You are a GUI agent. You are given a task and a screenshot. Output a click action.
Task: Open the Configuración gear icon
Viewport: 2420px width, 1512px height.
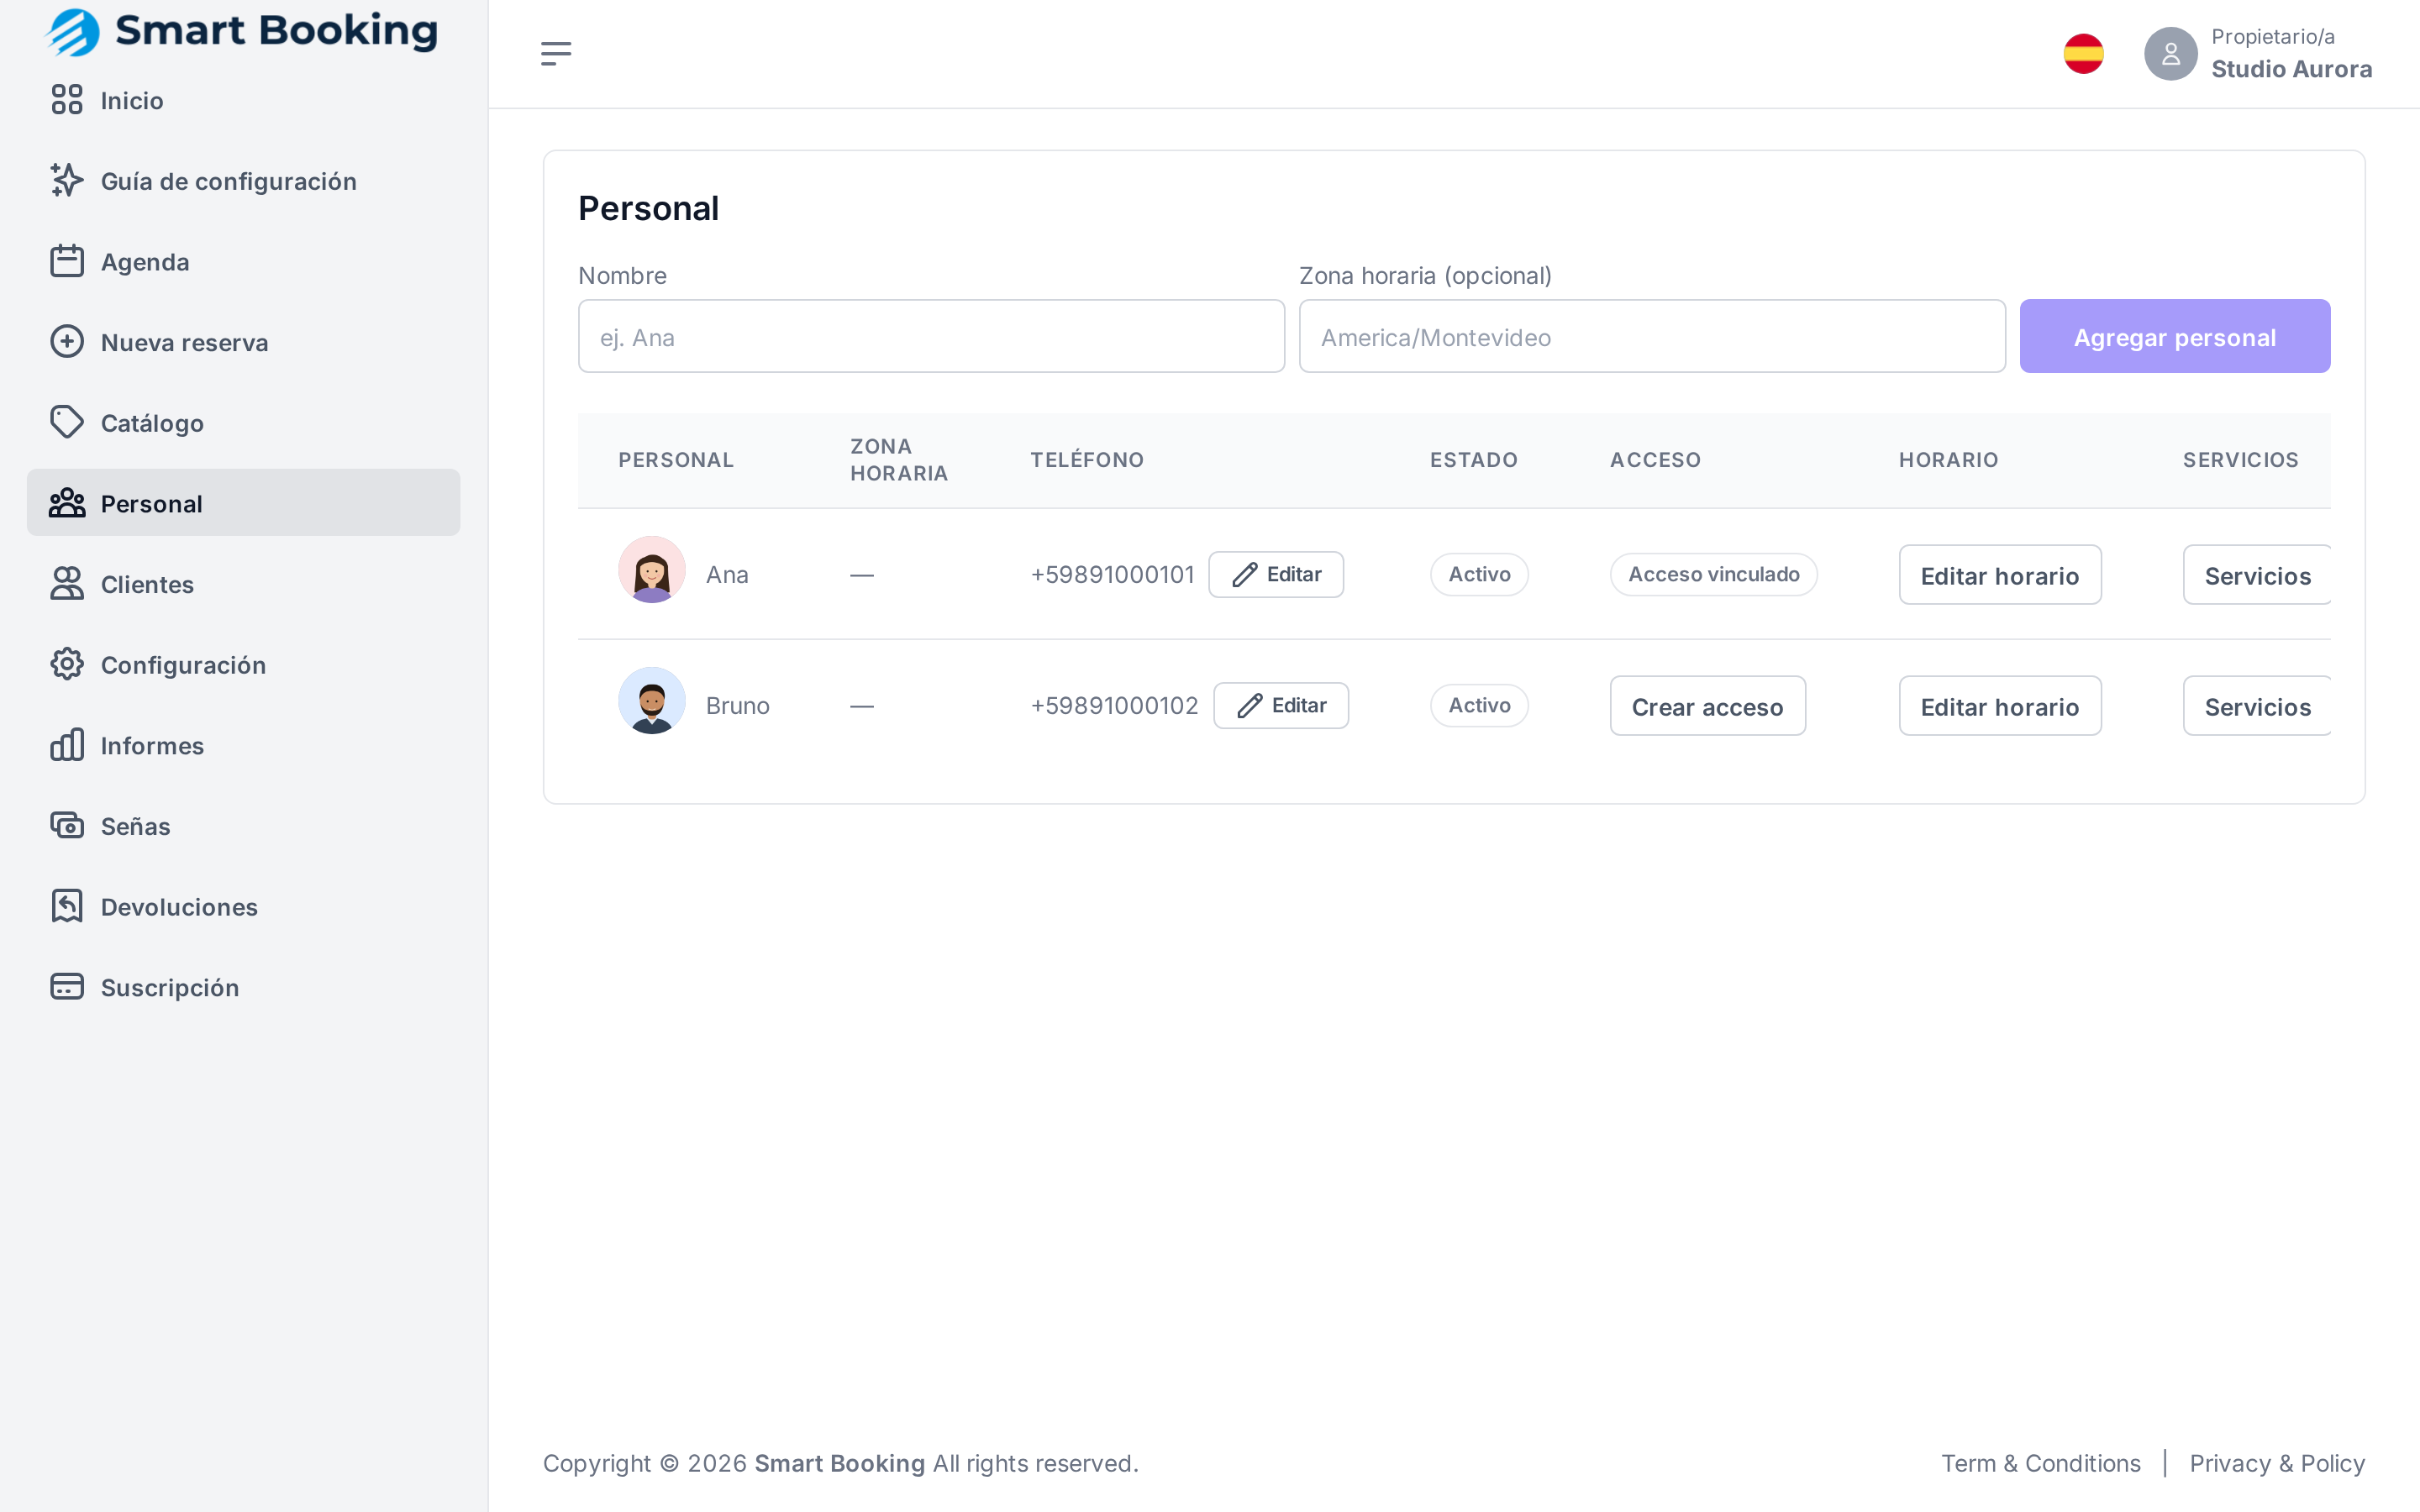tap(67, 664)
